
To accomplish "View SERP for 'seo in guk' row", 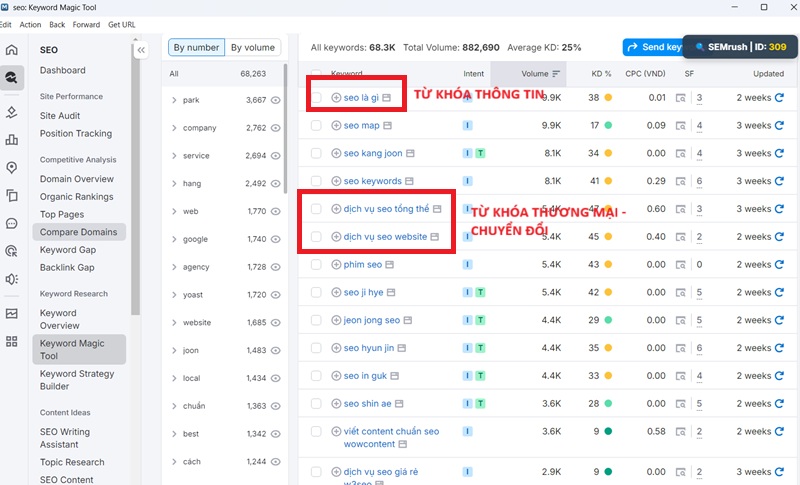I will pyautogui.click(x=681, y=376).
